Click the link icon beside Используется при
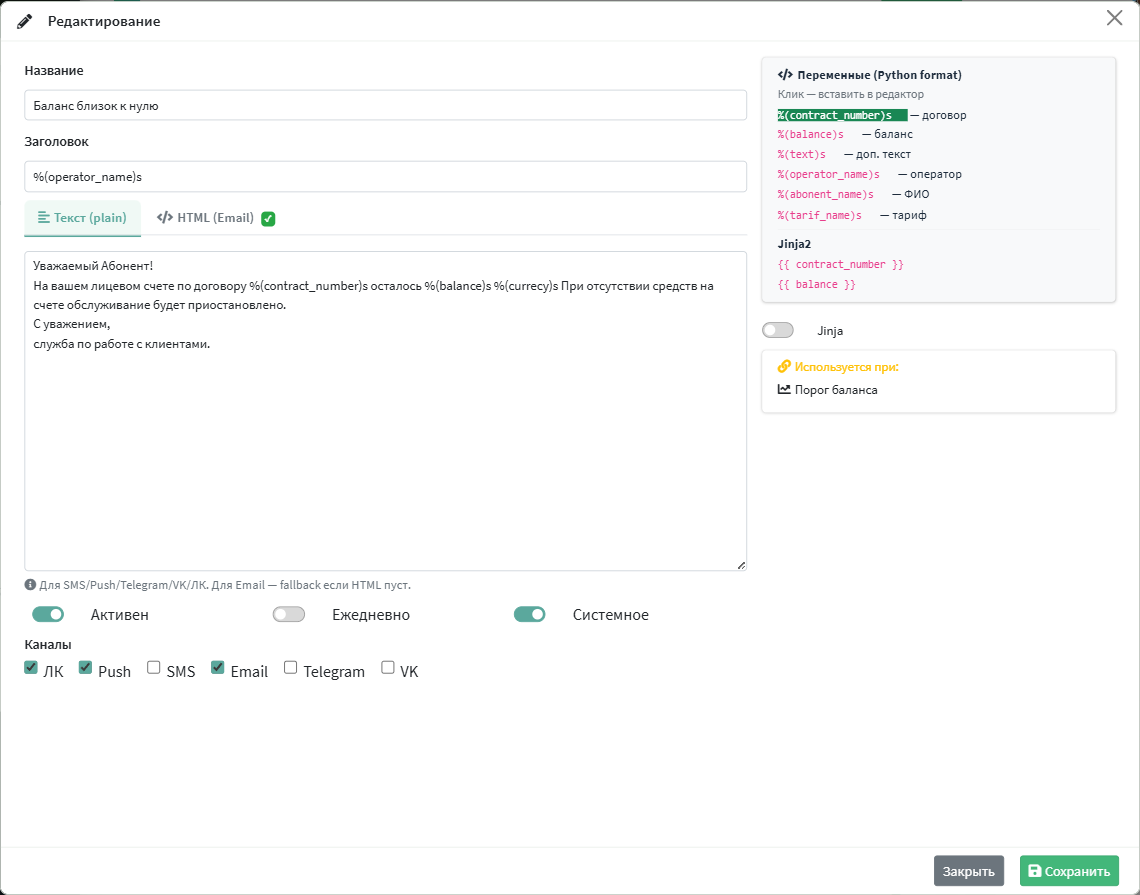1140x895 pixels. click(784, 366)
